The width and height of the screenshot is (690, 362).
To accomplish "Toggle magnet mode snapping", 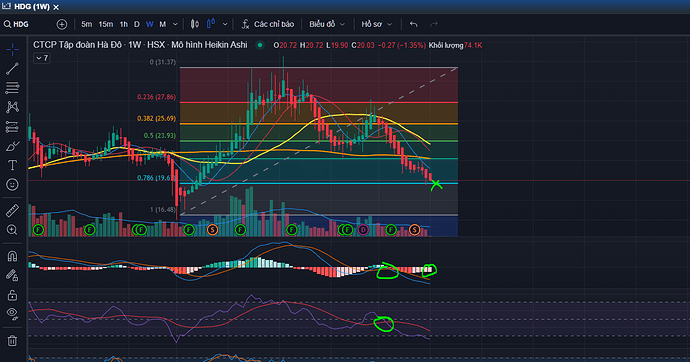I will pyautogui.click(x=12, y=256).
